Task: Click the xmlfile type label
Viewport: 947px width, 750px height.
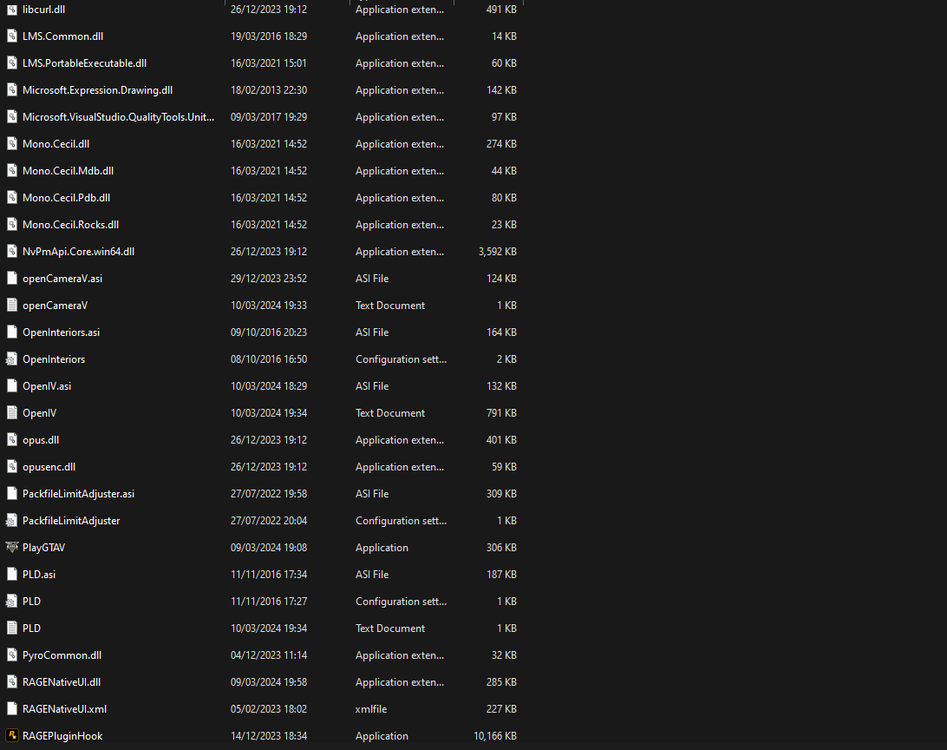Action: 371,709
